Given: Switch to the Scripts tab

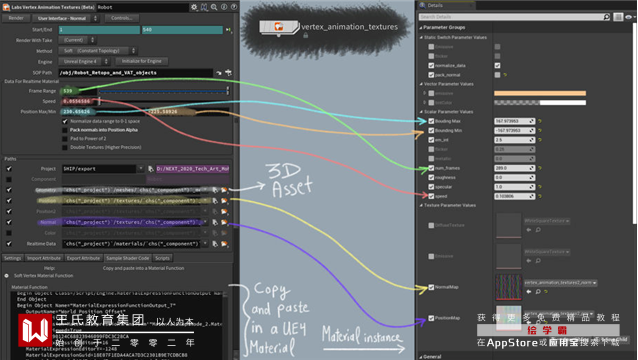Looking at the screenshot, I should click(x=162, y=258).
